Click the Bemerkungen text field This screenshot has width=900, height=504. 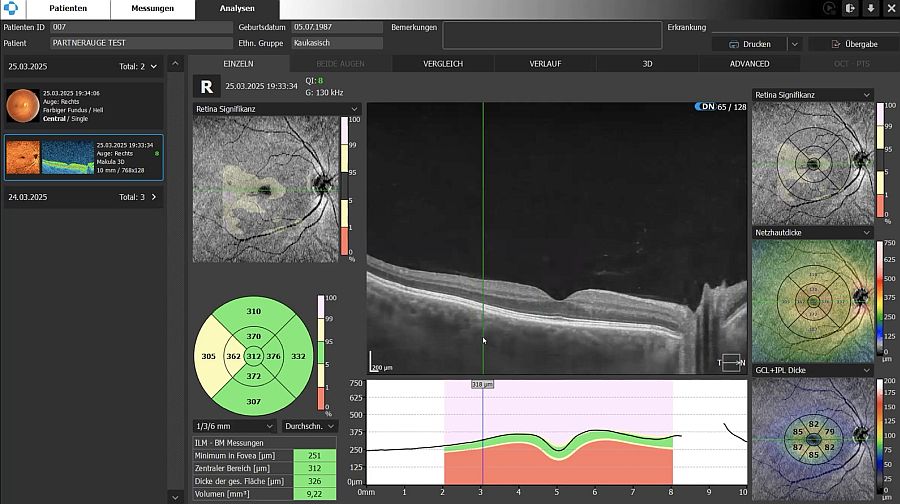tap(551, 35)
